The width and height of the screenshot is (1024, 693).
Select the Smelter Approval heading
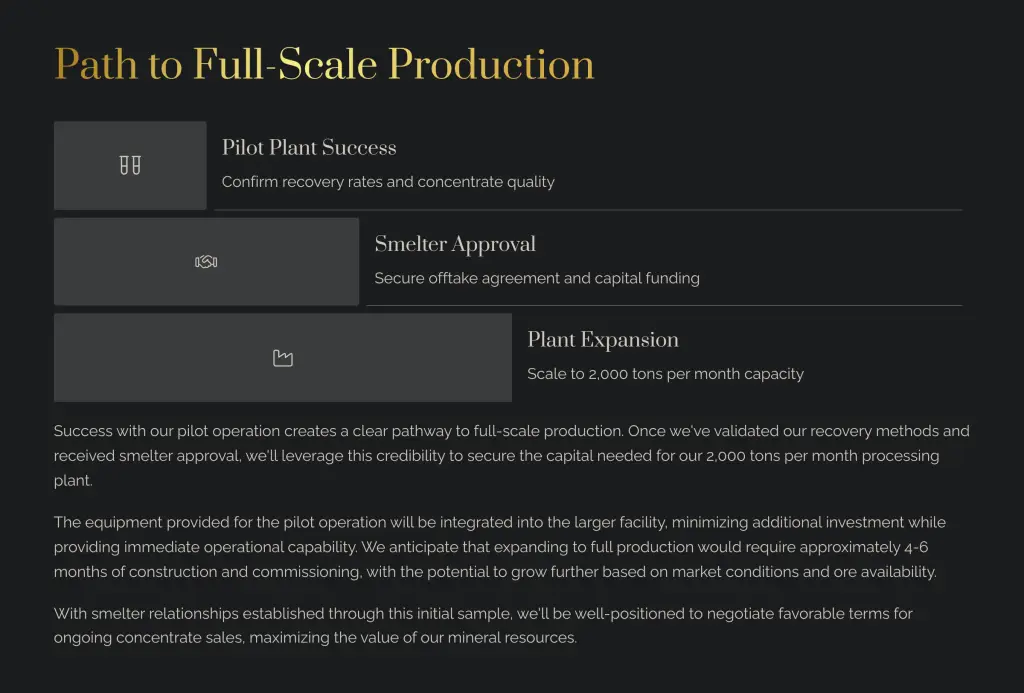pos(455,244)
